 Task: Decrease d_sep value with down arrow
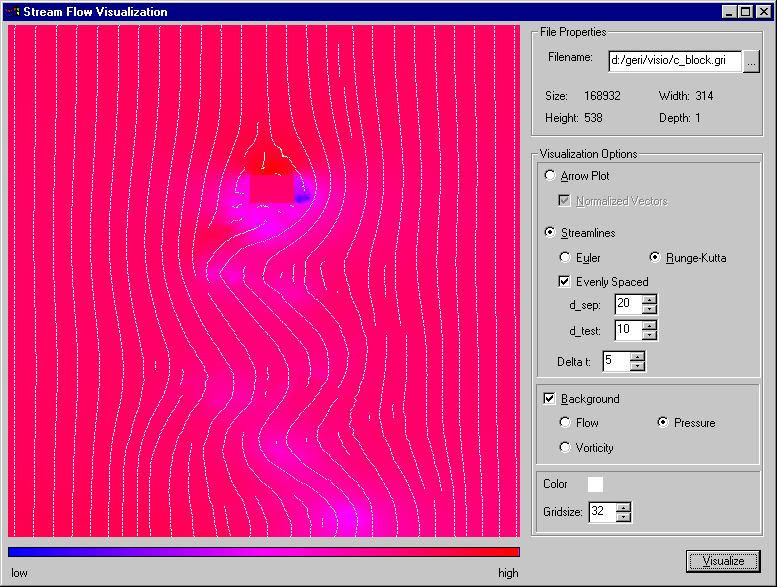click(650, 309)
